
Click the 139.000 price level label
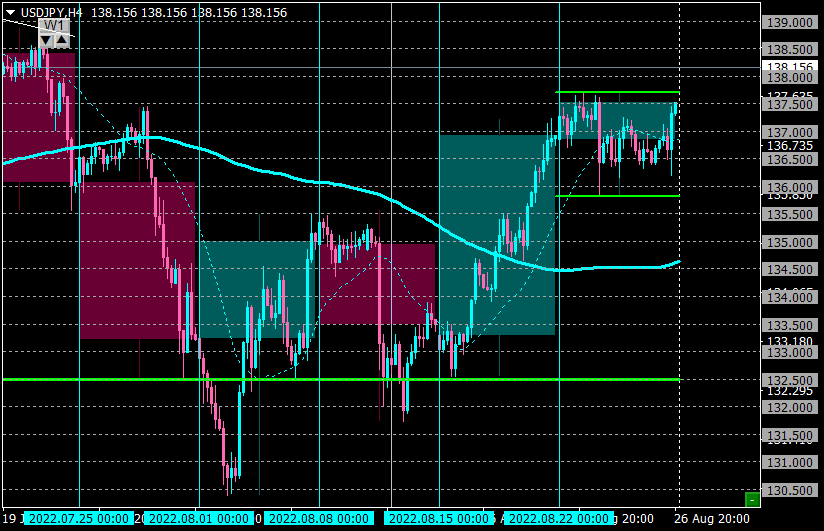tap(790, 22)
